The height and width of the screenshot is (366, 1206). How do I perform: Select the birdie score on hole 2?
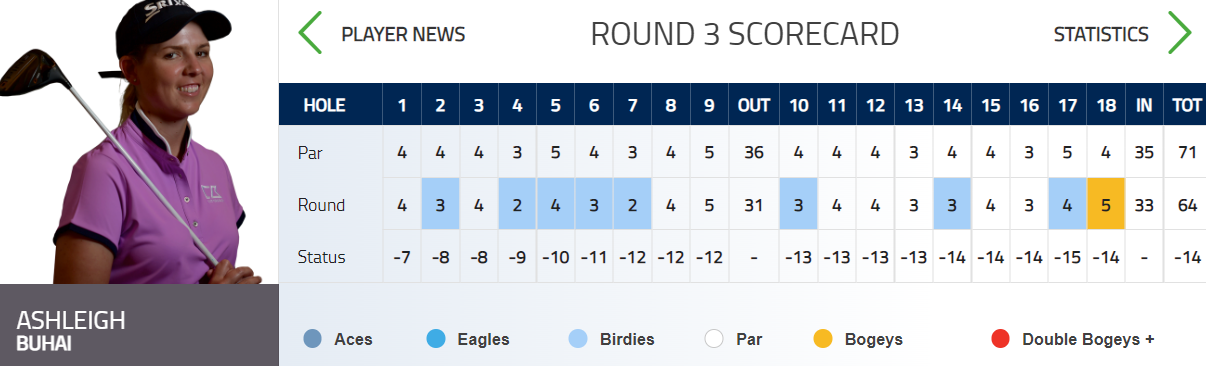[440, 205]
